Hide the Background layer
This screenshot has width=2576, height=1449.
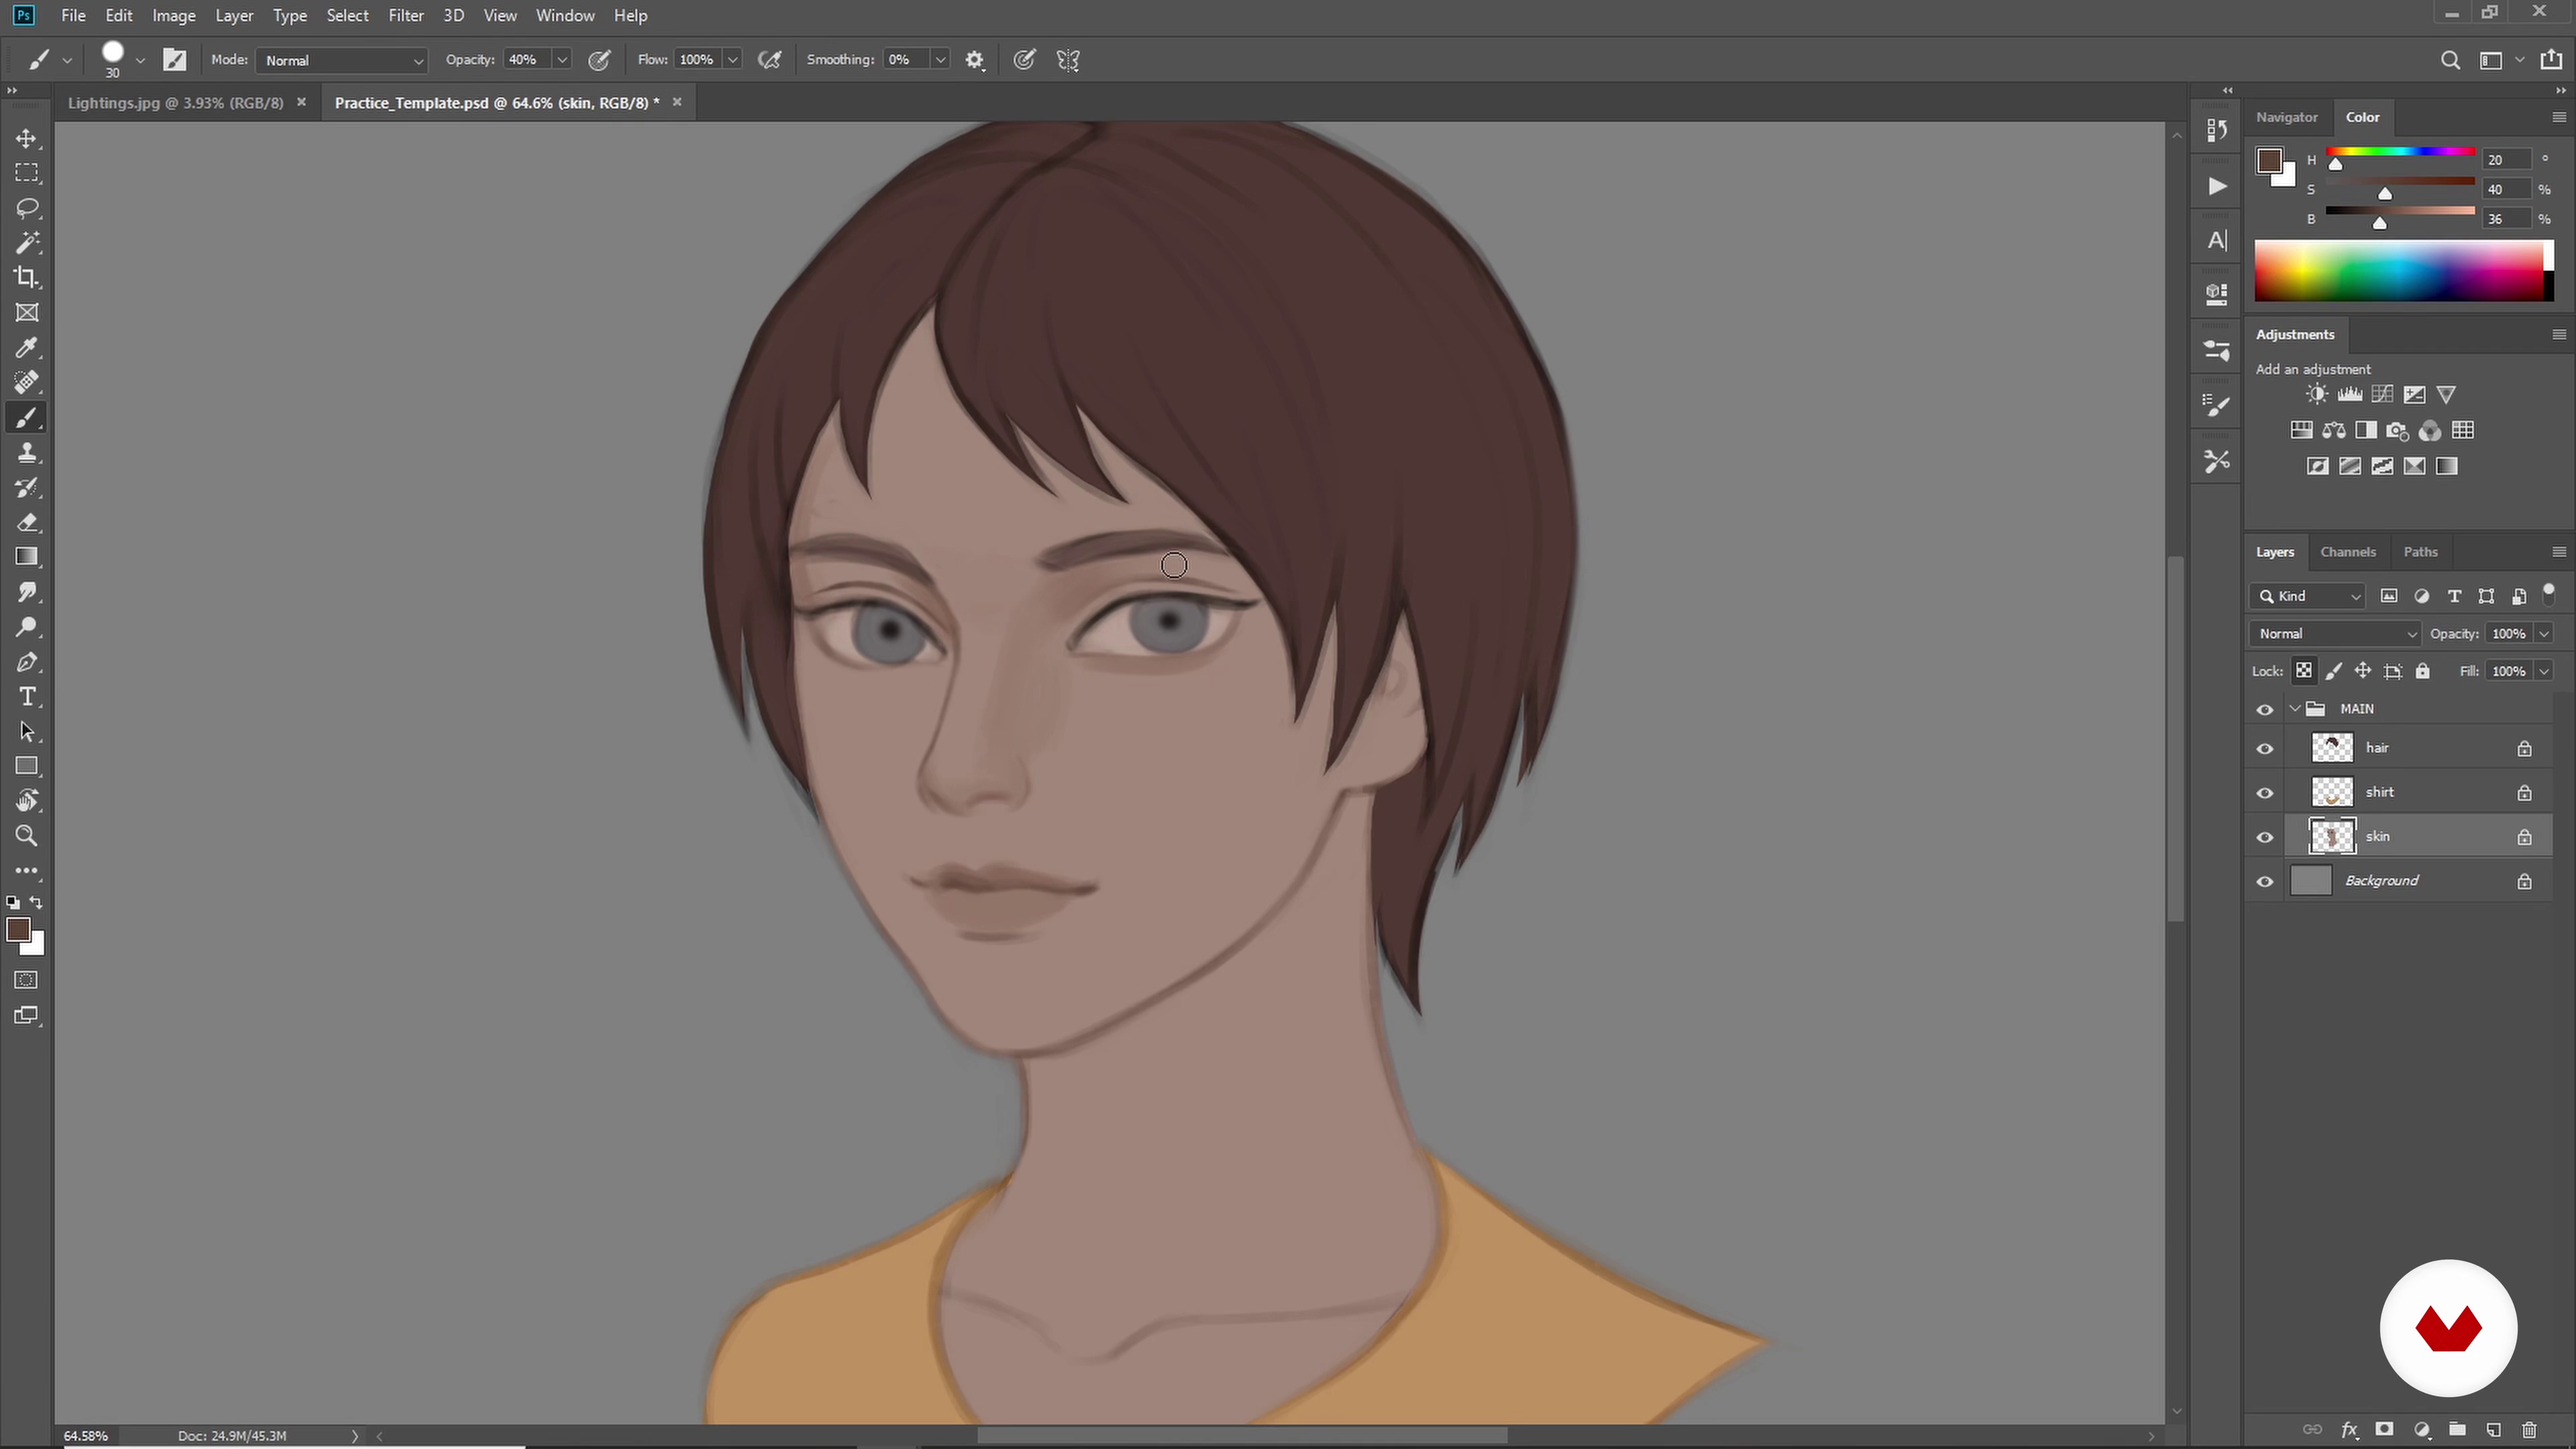pyautogui.click(x=2265, y=881)
